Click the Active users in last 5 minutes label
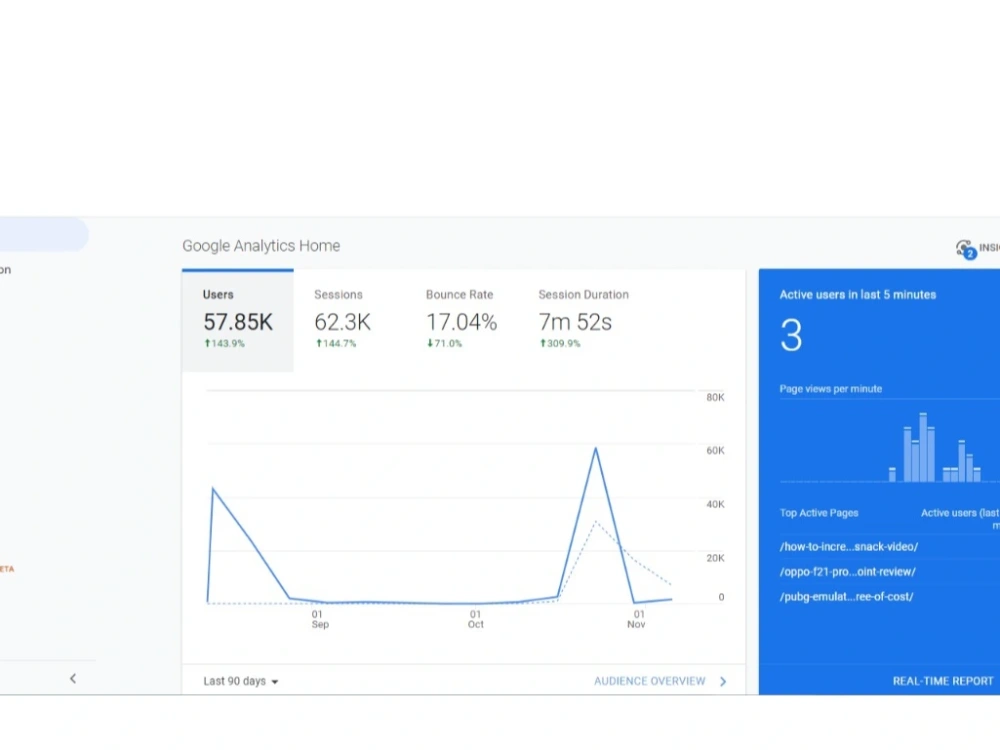 click(x=858, y=295)
